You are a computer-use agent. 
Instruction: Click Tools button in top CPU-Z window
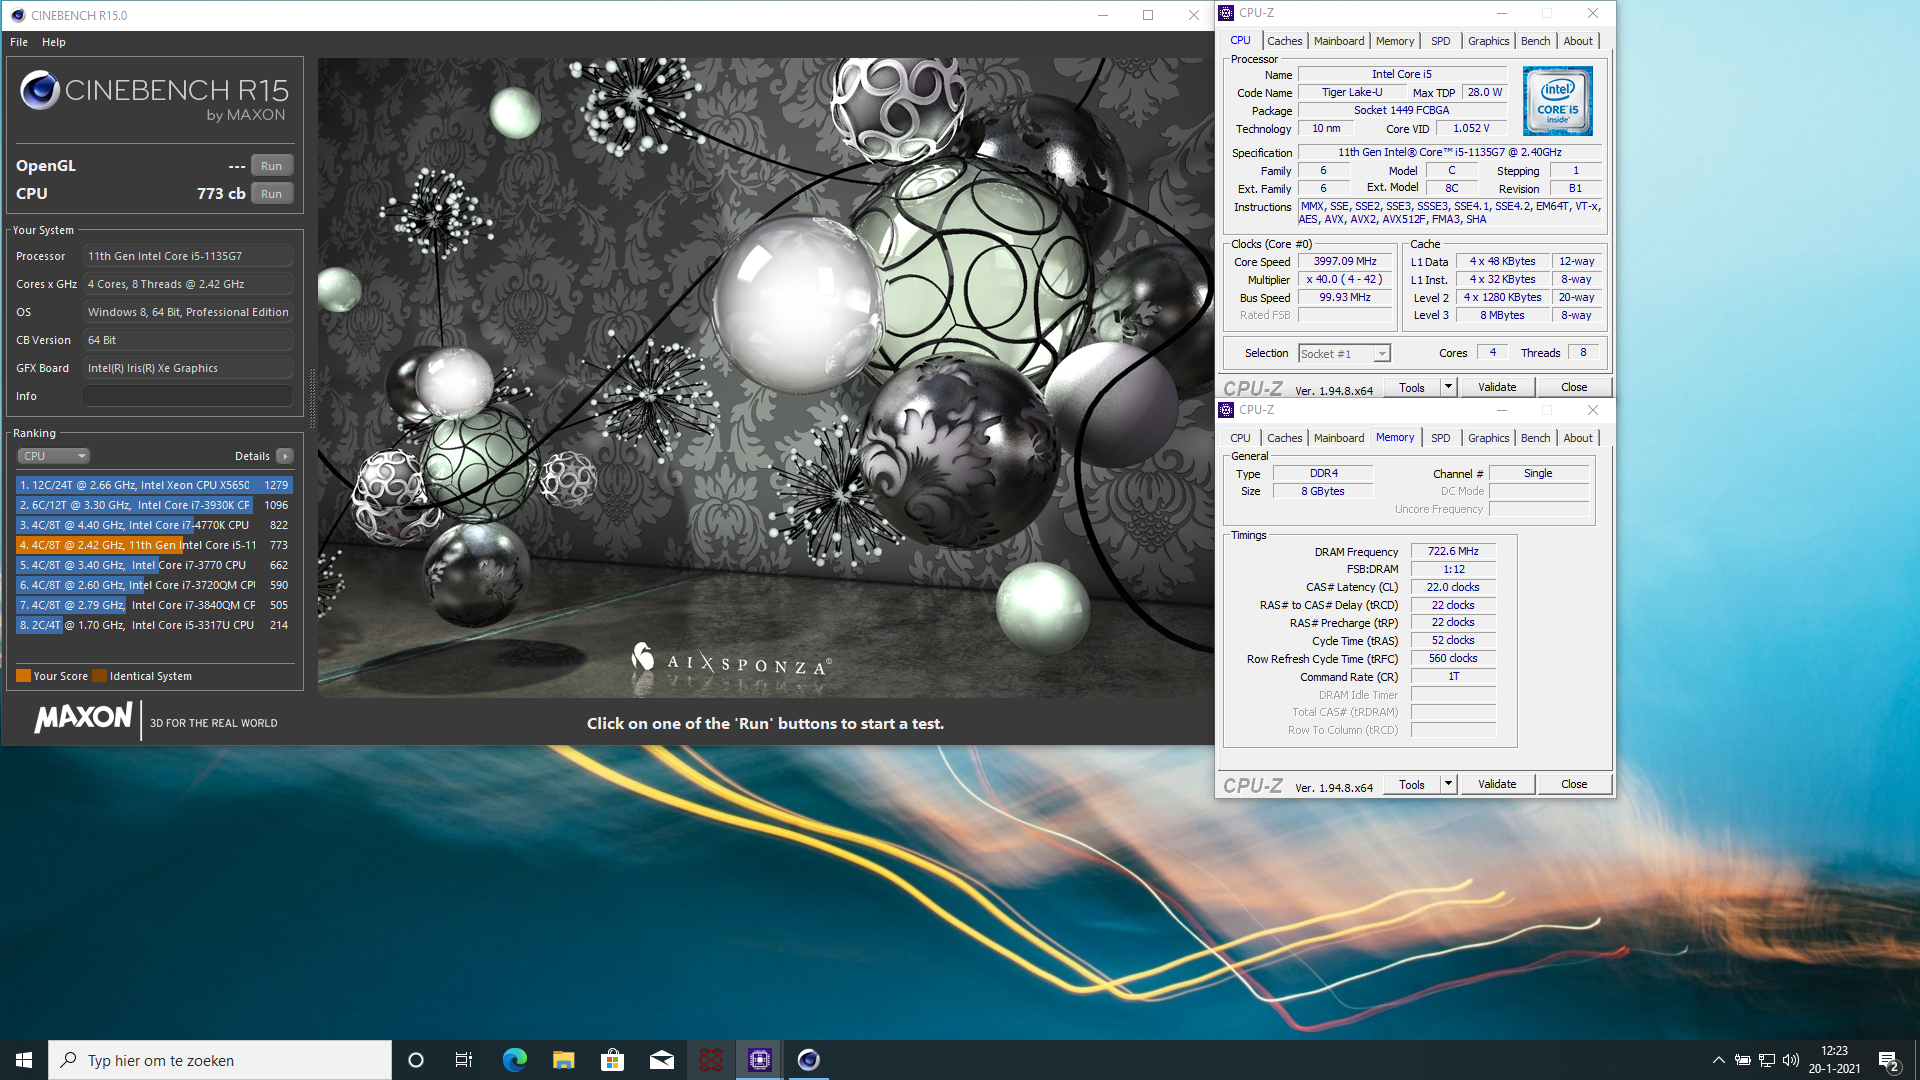click(1412, 388)
